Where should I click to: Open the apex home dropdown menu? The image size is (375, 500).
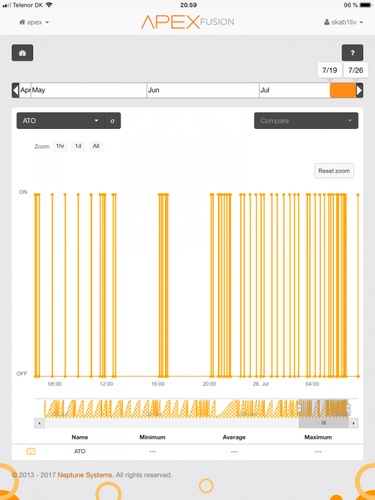(x=34, y=22)
